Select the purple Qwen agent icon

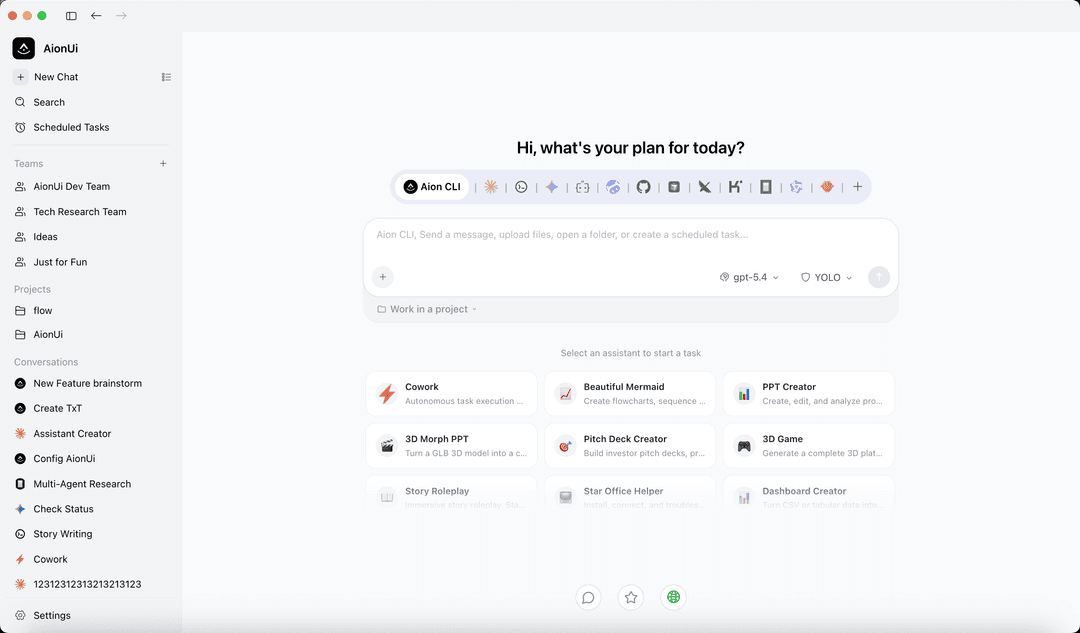point(796,187)
